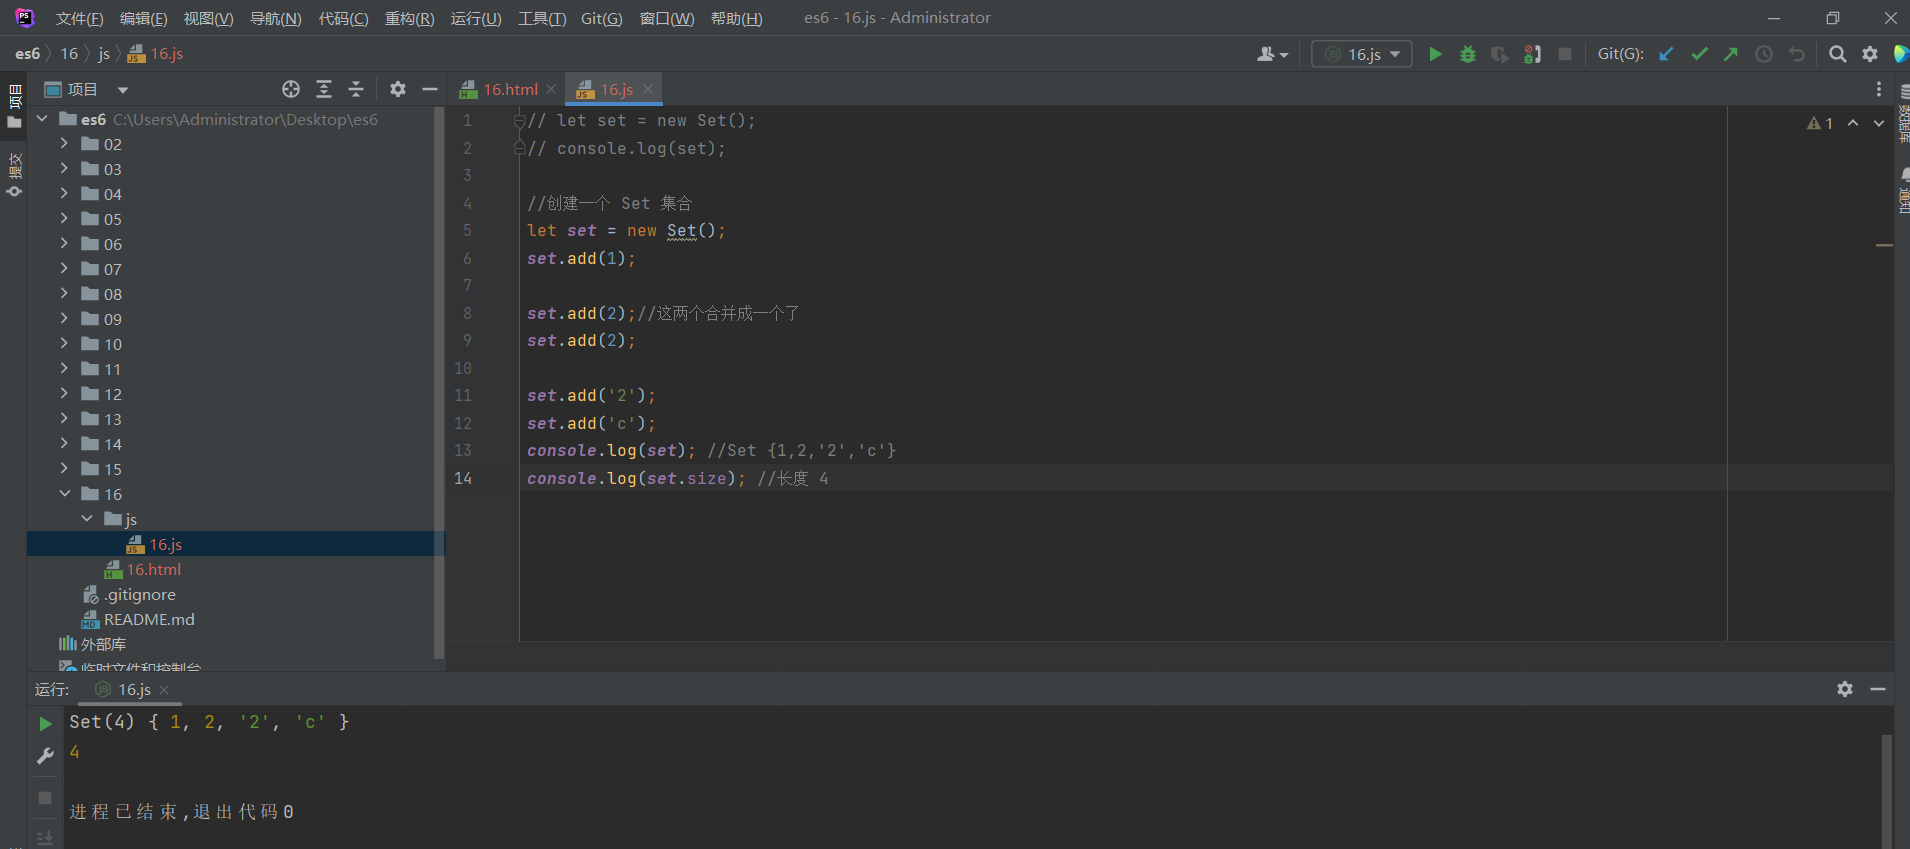Select 16.js in project tree

click(166, 544)
